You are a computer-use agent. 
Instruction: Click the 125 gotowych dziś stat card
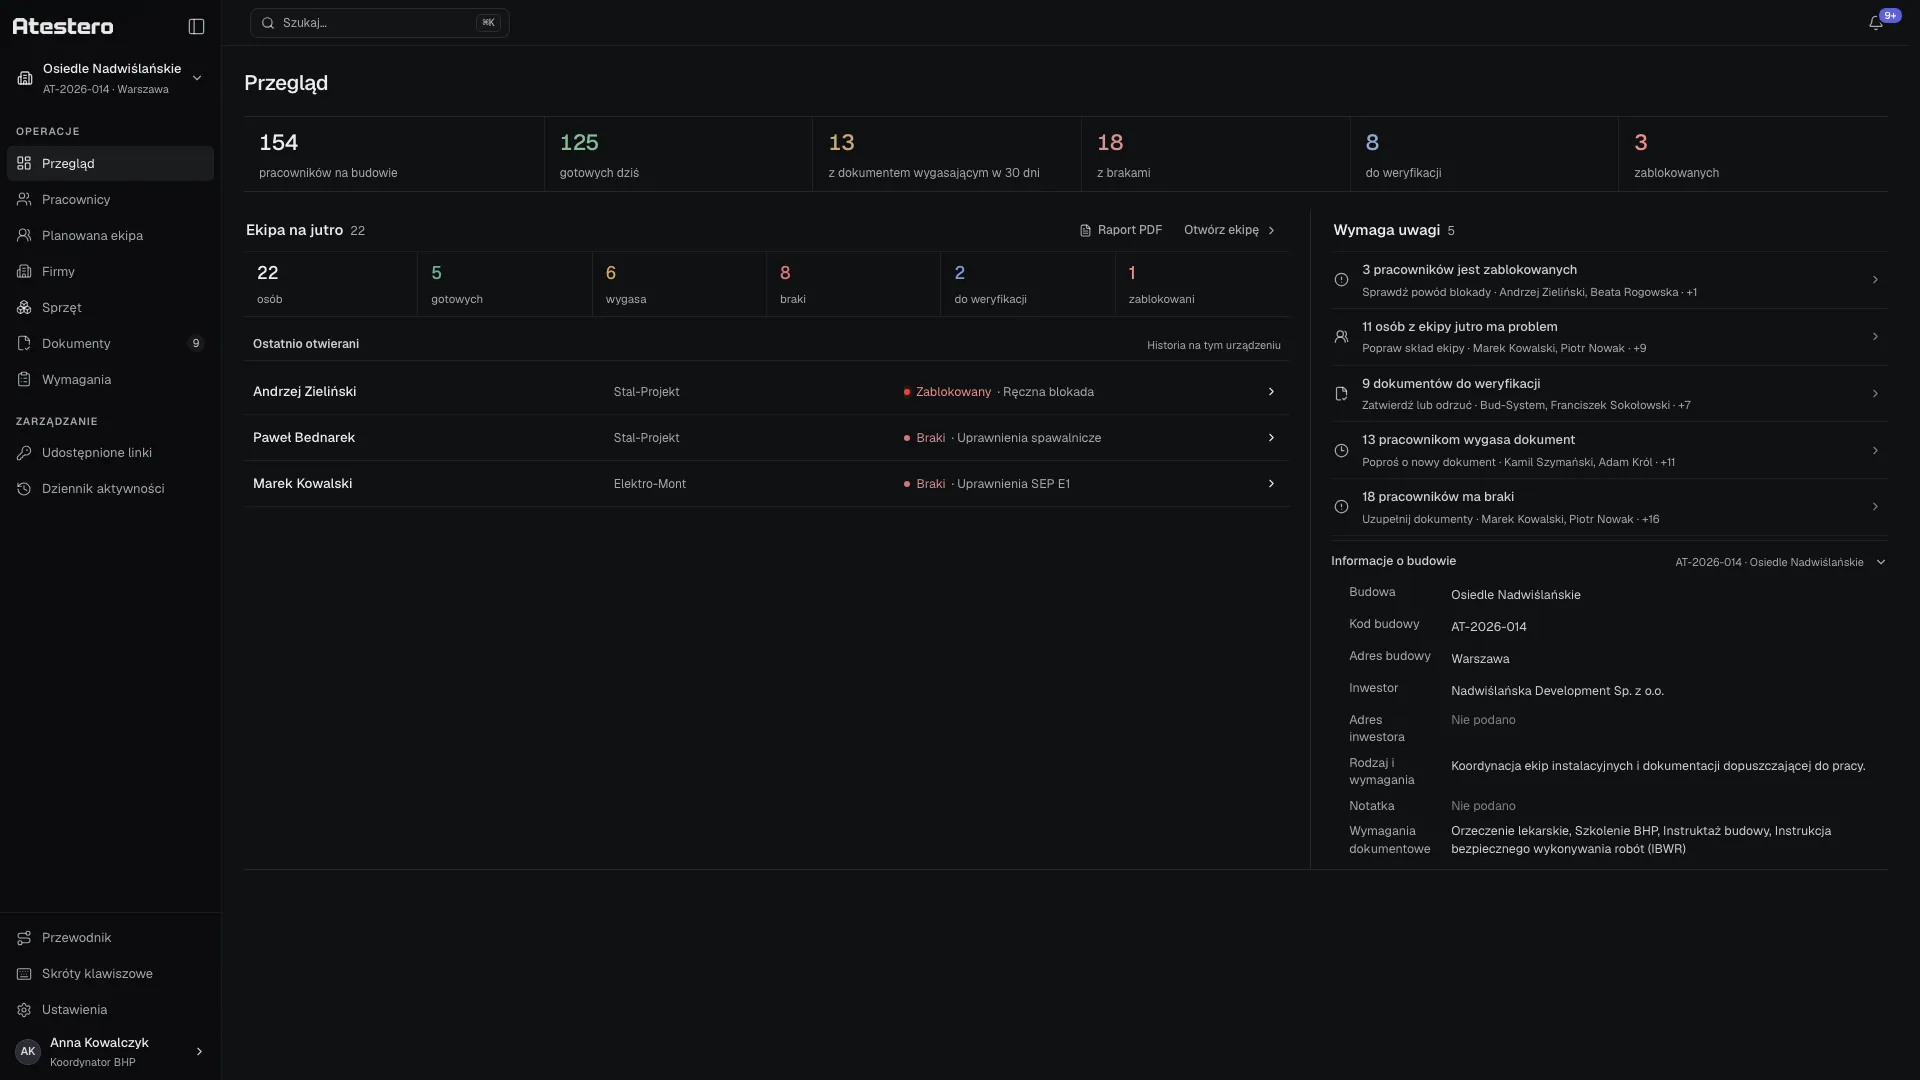pyautogui.click(x=678, y=155)
